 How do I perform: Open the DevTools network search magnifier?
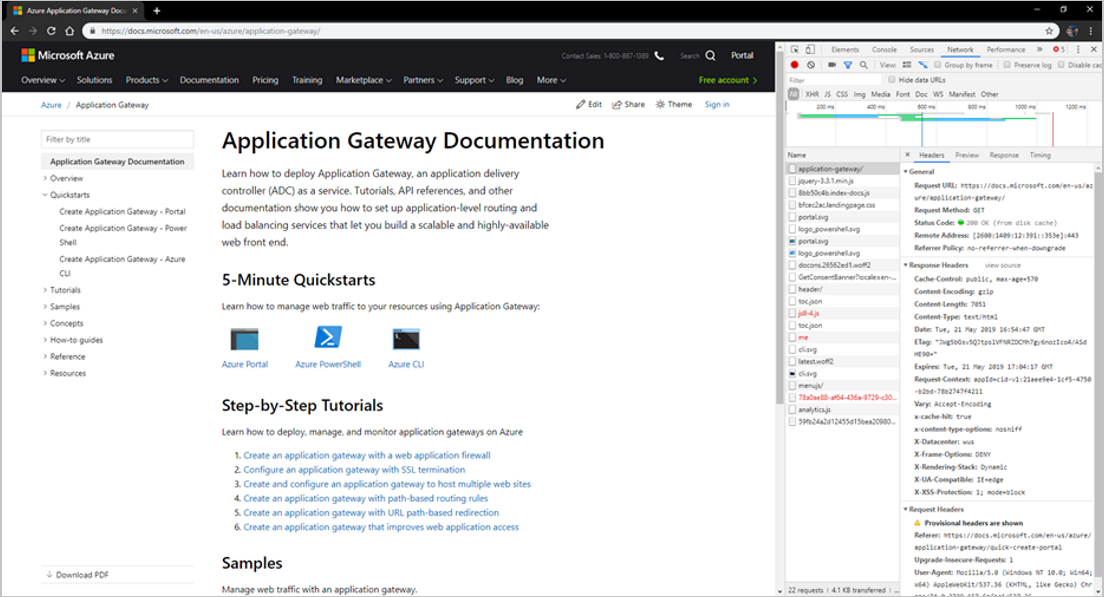coord(862,65)
